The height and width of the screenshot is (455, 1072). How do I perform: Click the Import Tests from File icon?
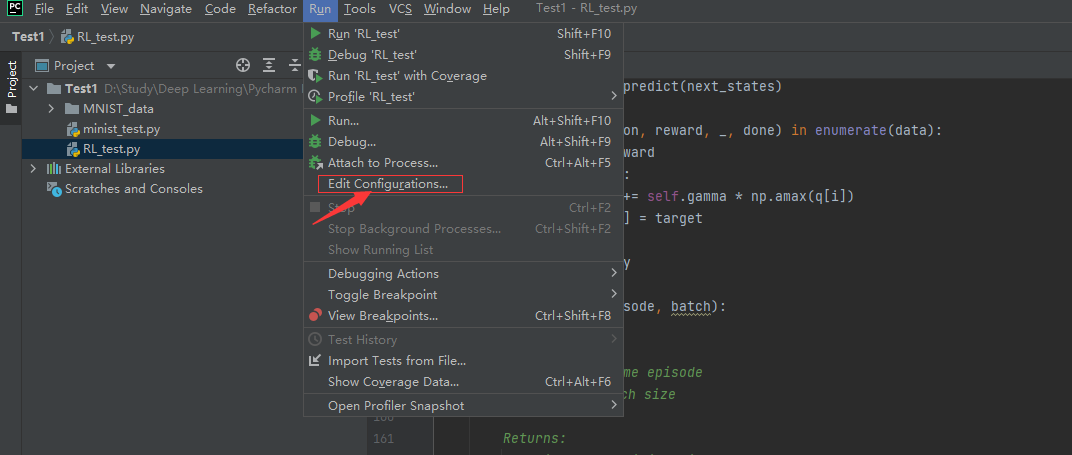[x=316, y=361]
